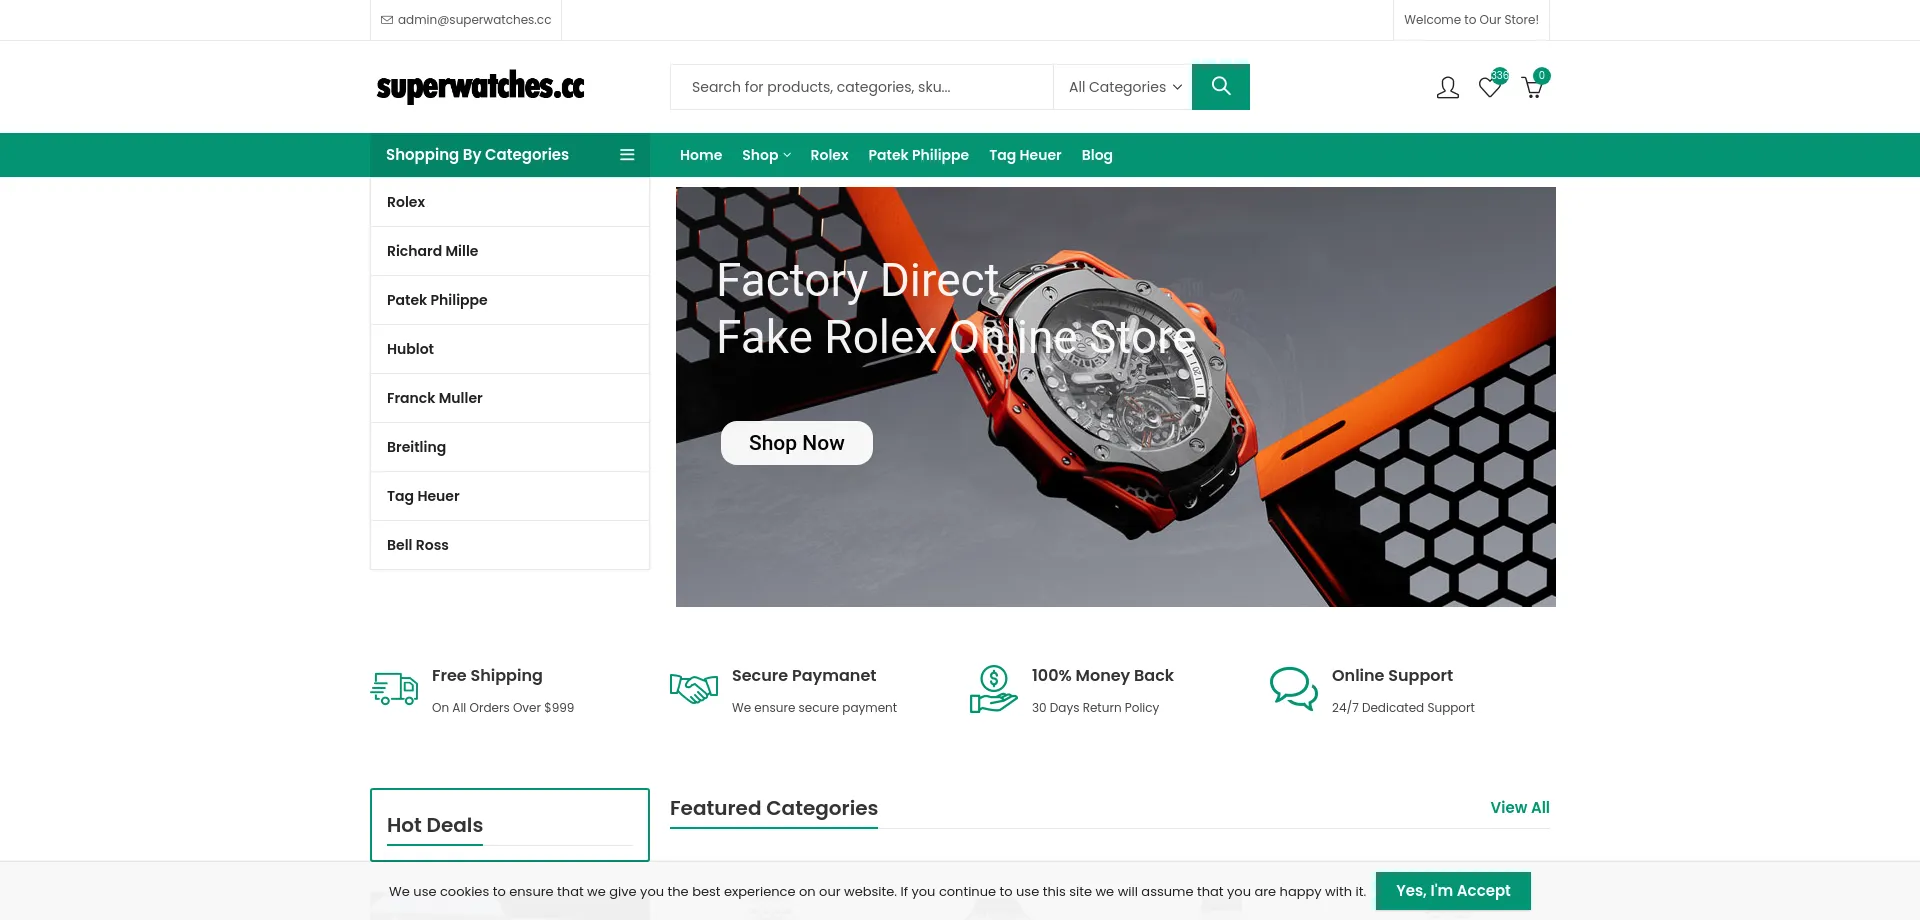Open the shopping cart icon

[1532, 87]
